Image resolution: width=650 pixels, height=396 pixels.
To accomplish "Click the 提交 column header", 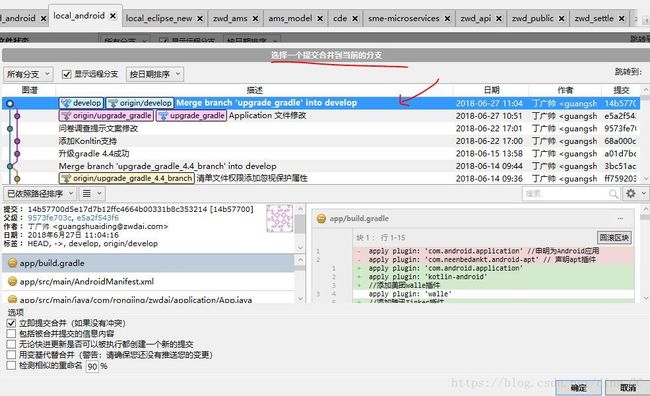I will click(621, 90).
